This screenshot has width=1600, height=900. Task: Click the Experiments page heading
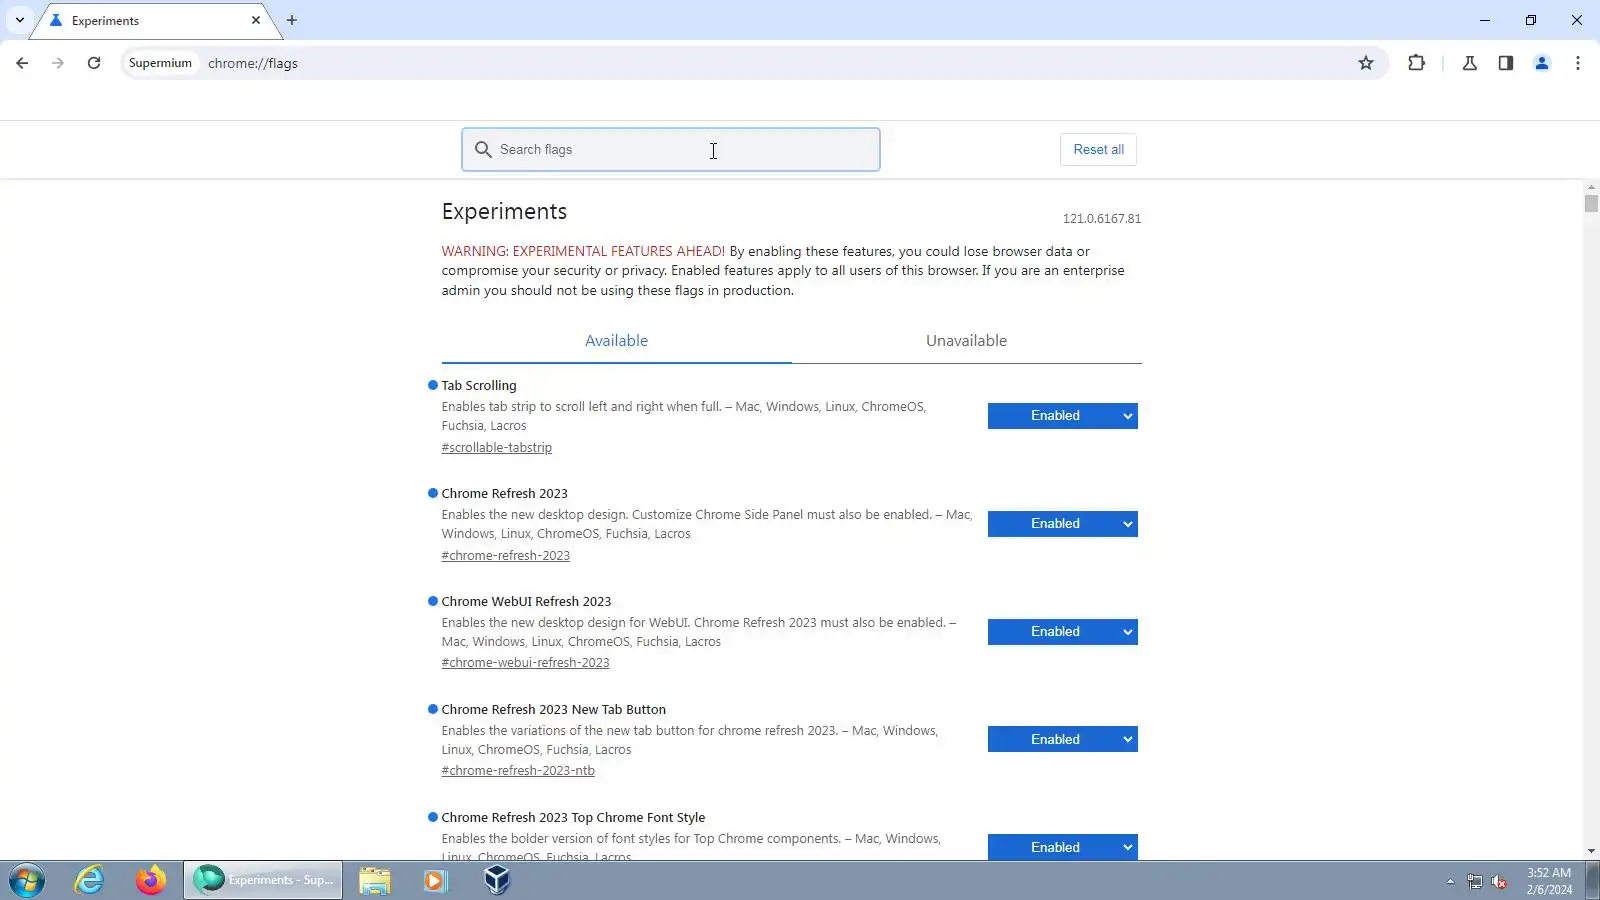pos(504,212)
